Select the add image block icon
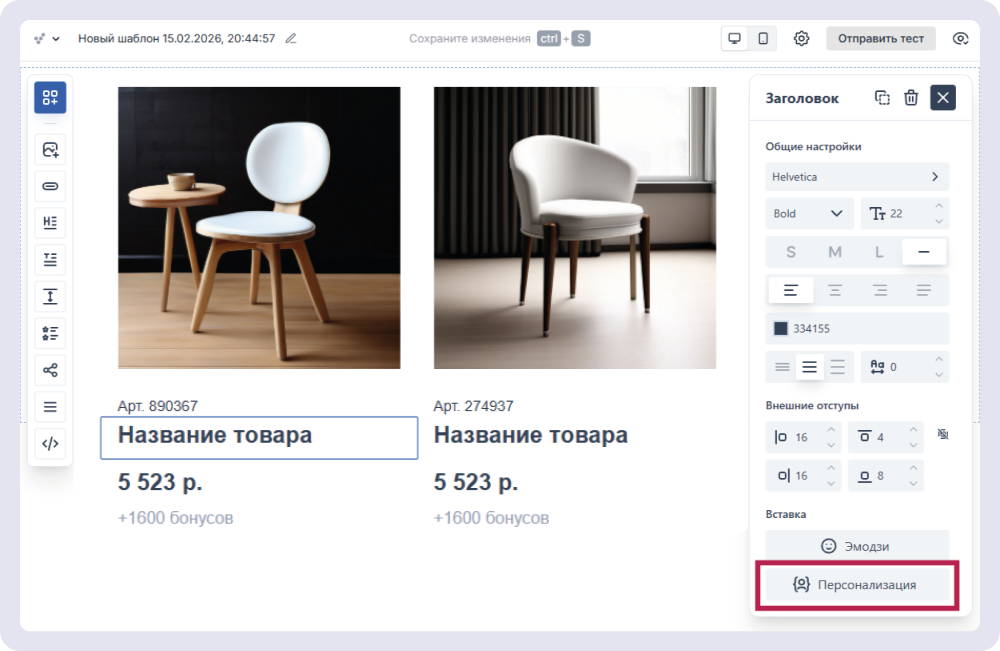Viewport: 1000px width, 651px height. click(50, 150)
